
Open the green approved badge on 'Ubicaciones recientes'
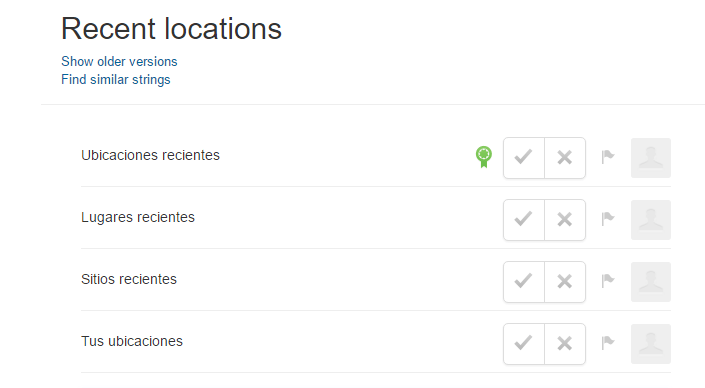pos(484,157)
